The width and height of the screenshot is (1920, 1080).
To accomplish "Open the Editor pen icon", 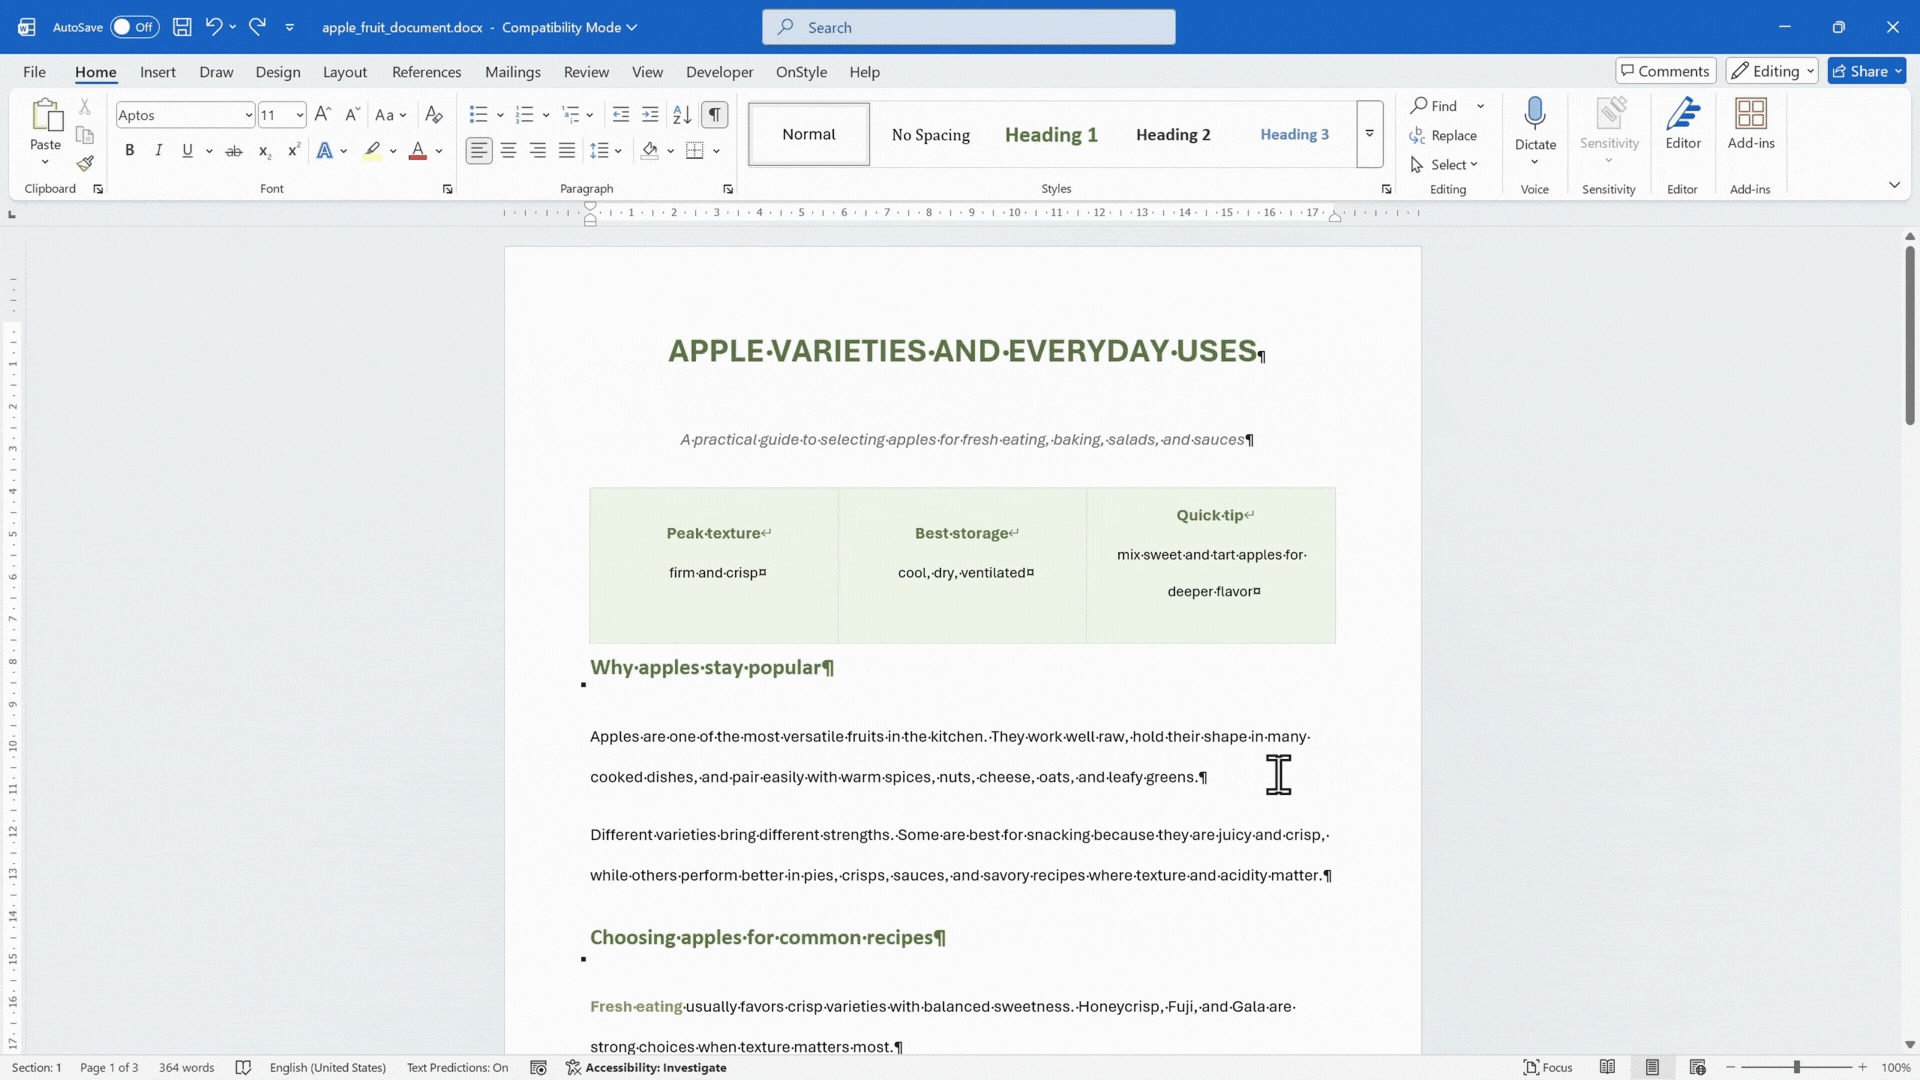I will click(1683, 114).
